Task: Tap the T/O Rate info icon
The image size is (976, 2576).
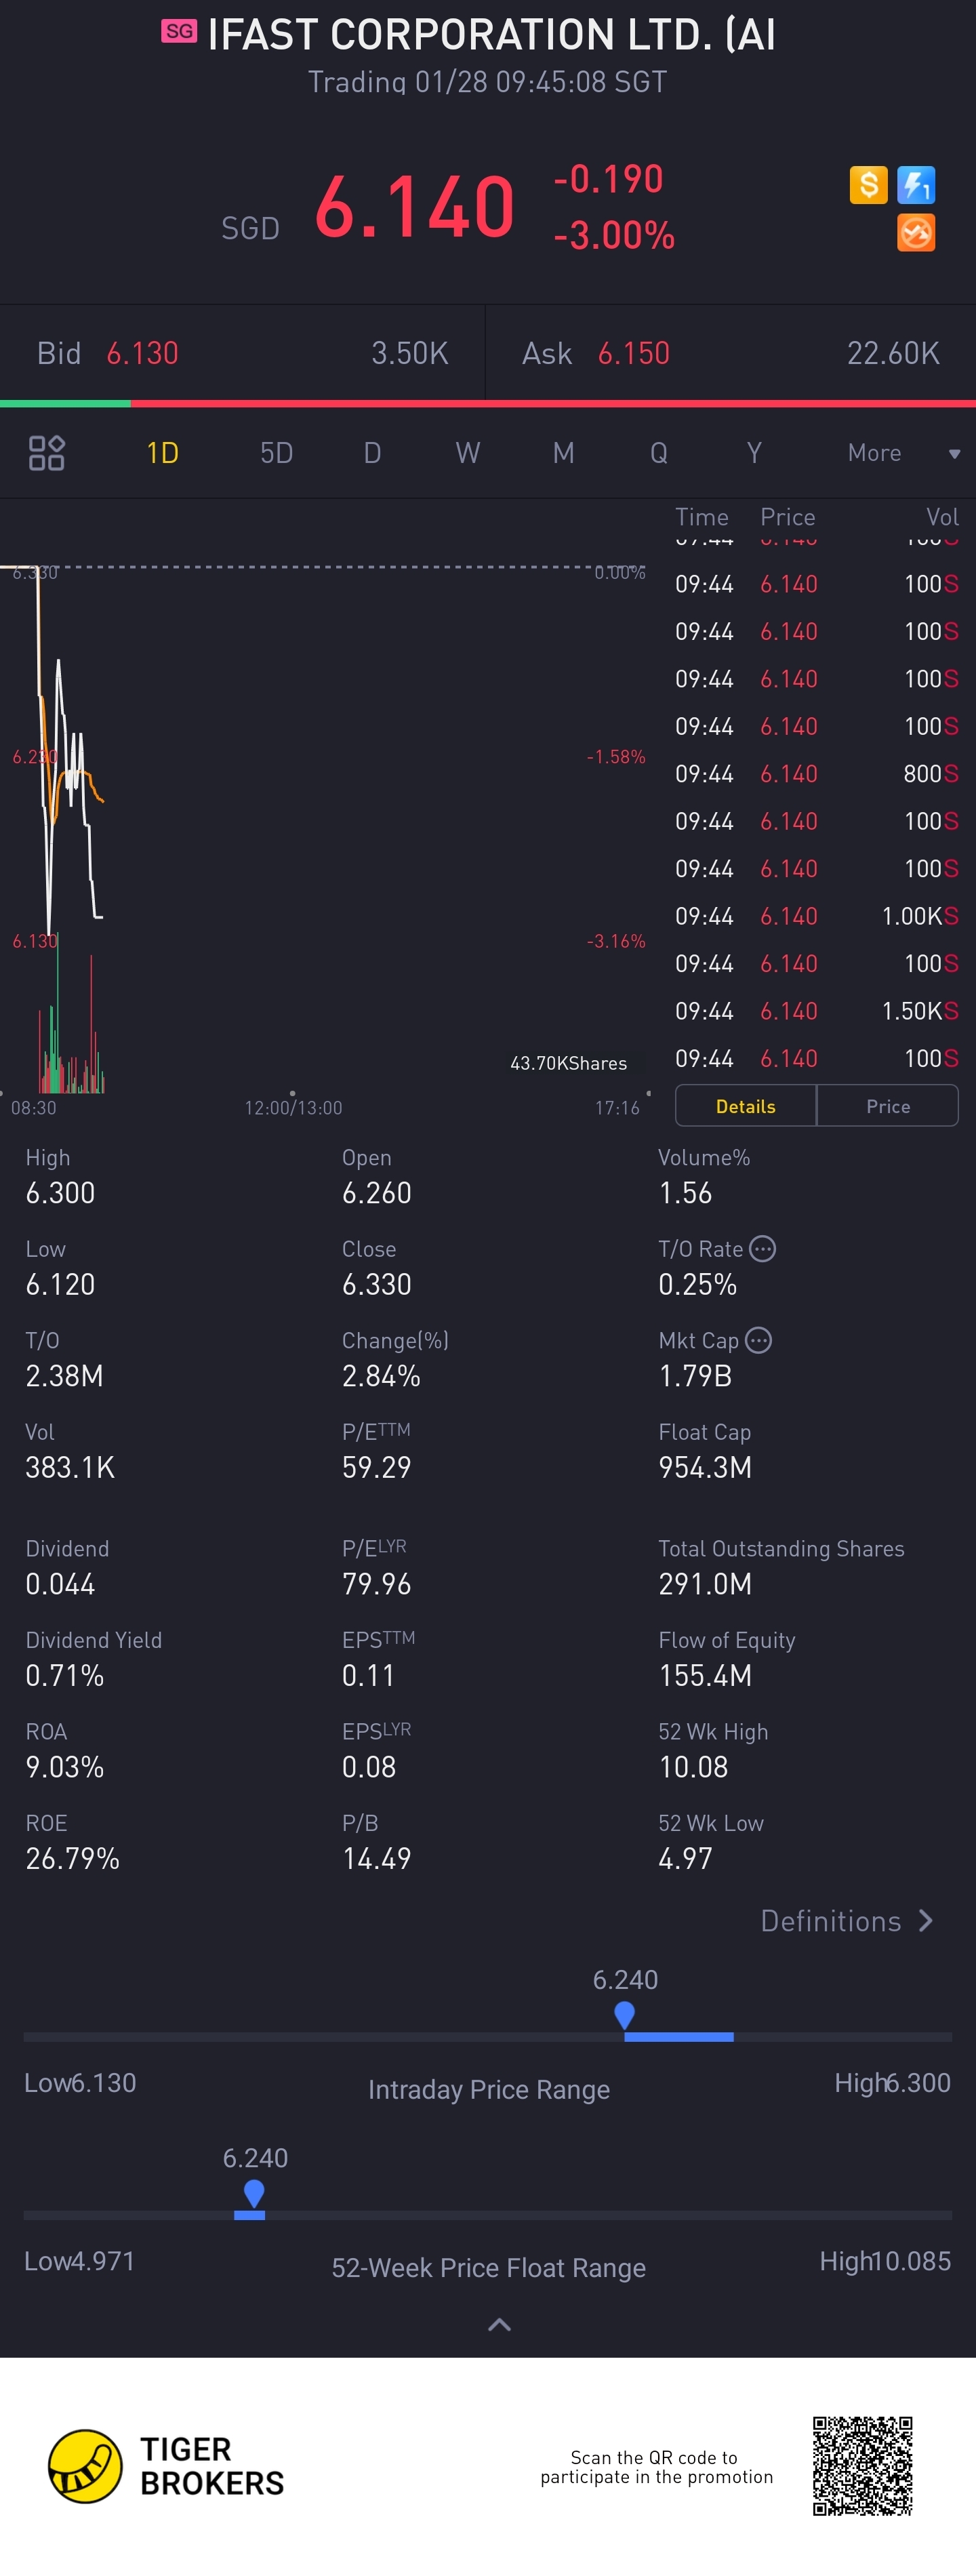Action: (x=763, y=1249)
